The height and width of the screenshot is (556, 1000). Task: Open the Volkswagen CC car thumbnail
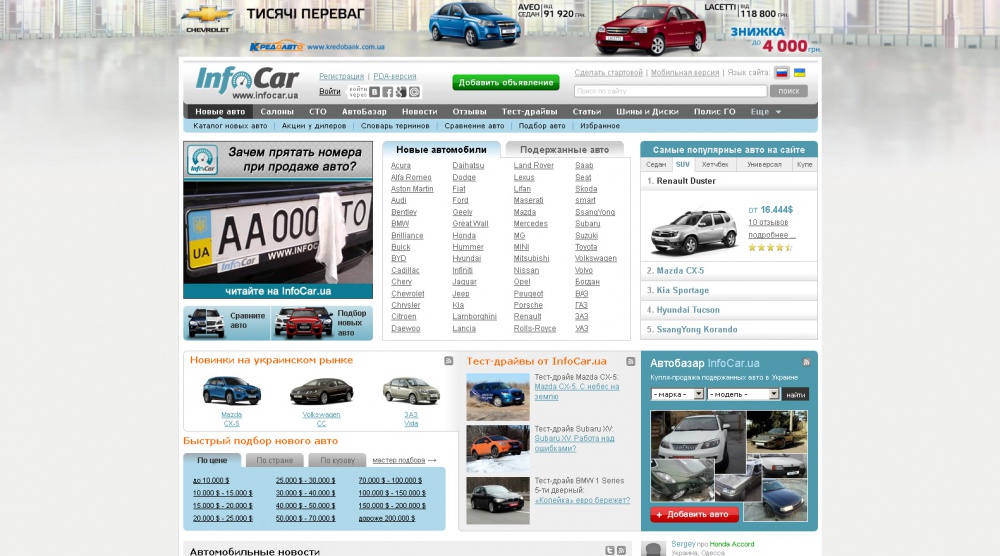tap(321, 391)
